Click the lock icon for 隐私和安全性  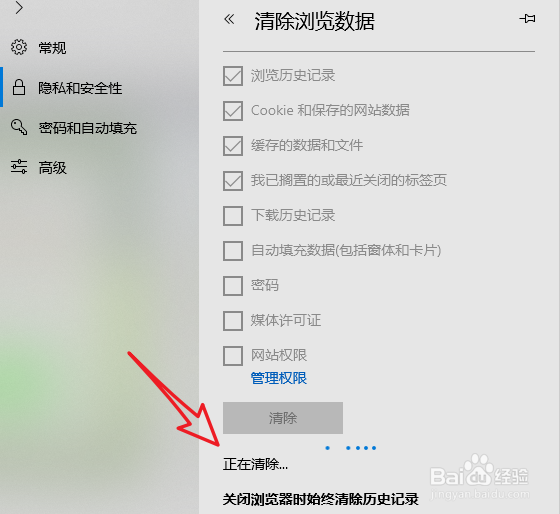[19, 88]
